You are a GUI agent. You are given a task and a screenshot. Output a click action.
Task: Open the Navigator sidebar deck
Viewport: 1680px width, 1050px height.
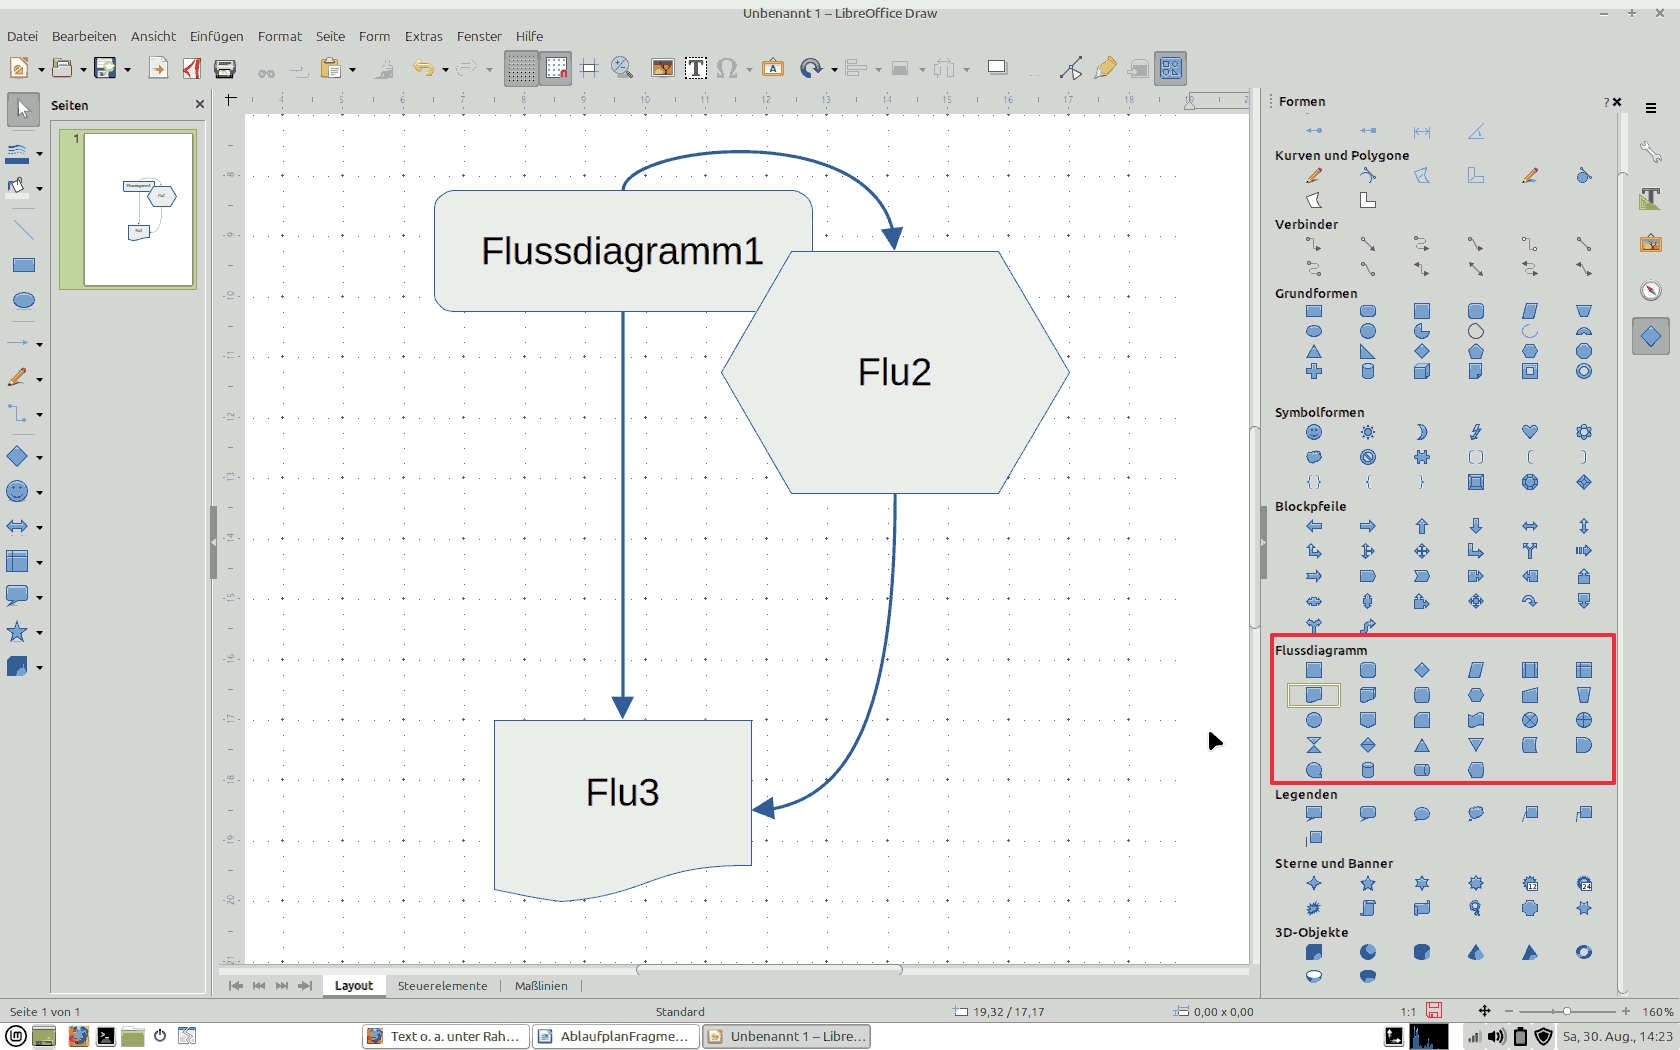pyautogui.click(x=1651, y=290)
